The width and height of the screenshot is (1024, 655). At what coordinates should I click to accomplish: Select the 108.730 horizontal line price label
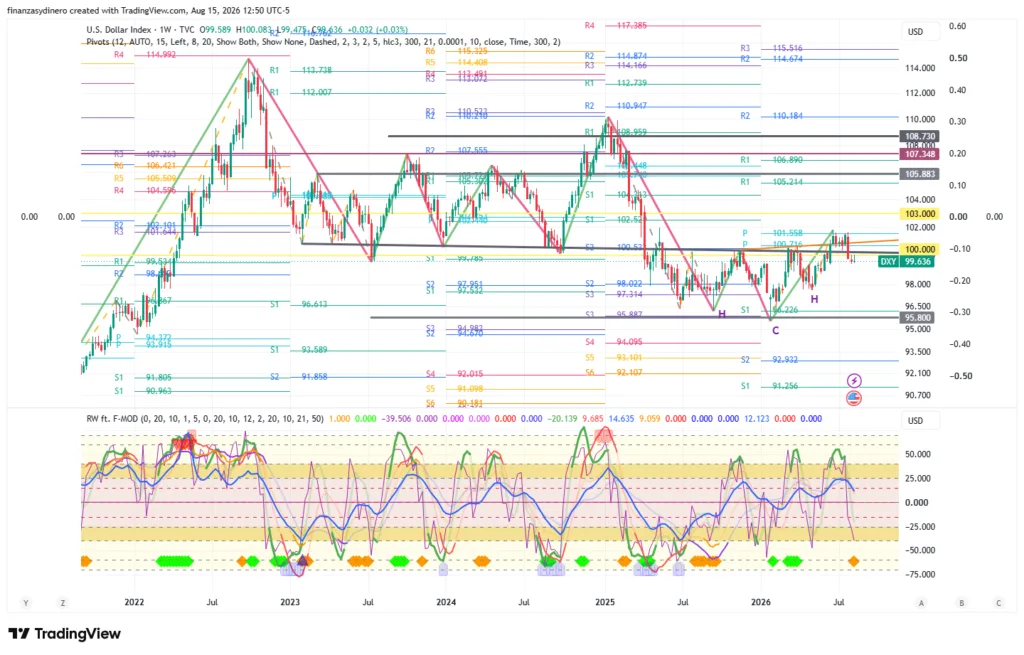click(920, 136)
